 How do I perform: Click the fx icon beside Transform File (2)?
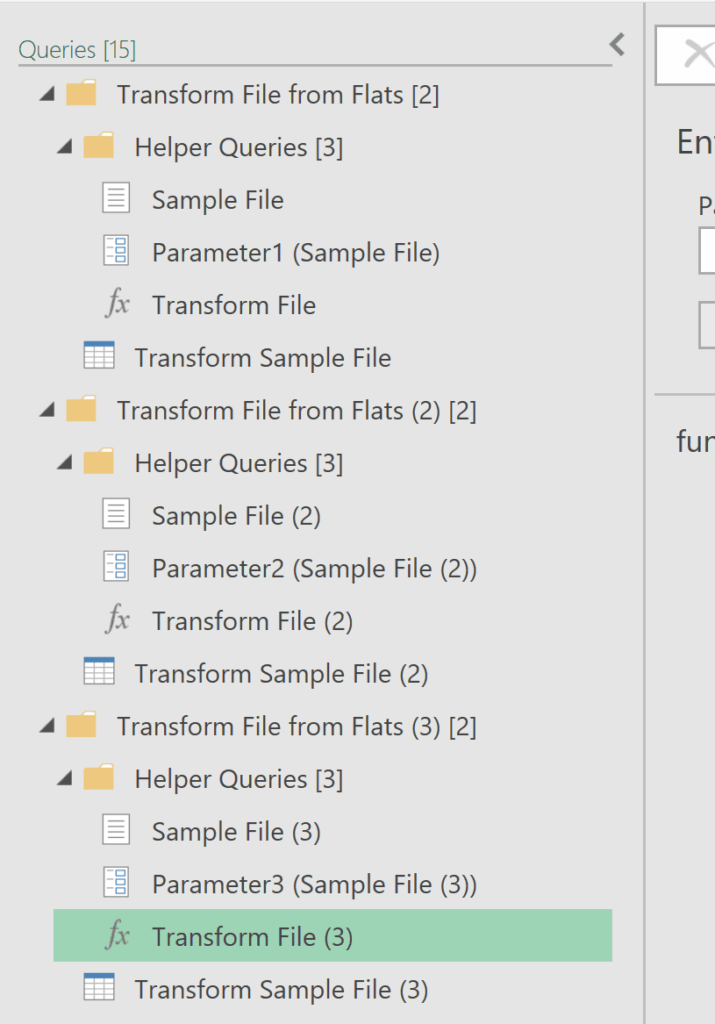[117, 620]
